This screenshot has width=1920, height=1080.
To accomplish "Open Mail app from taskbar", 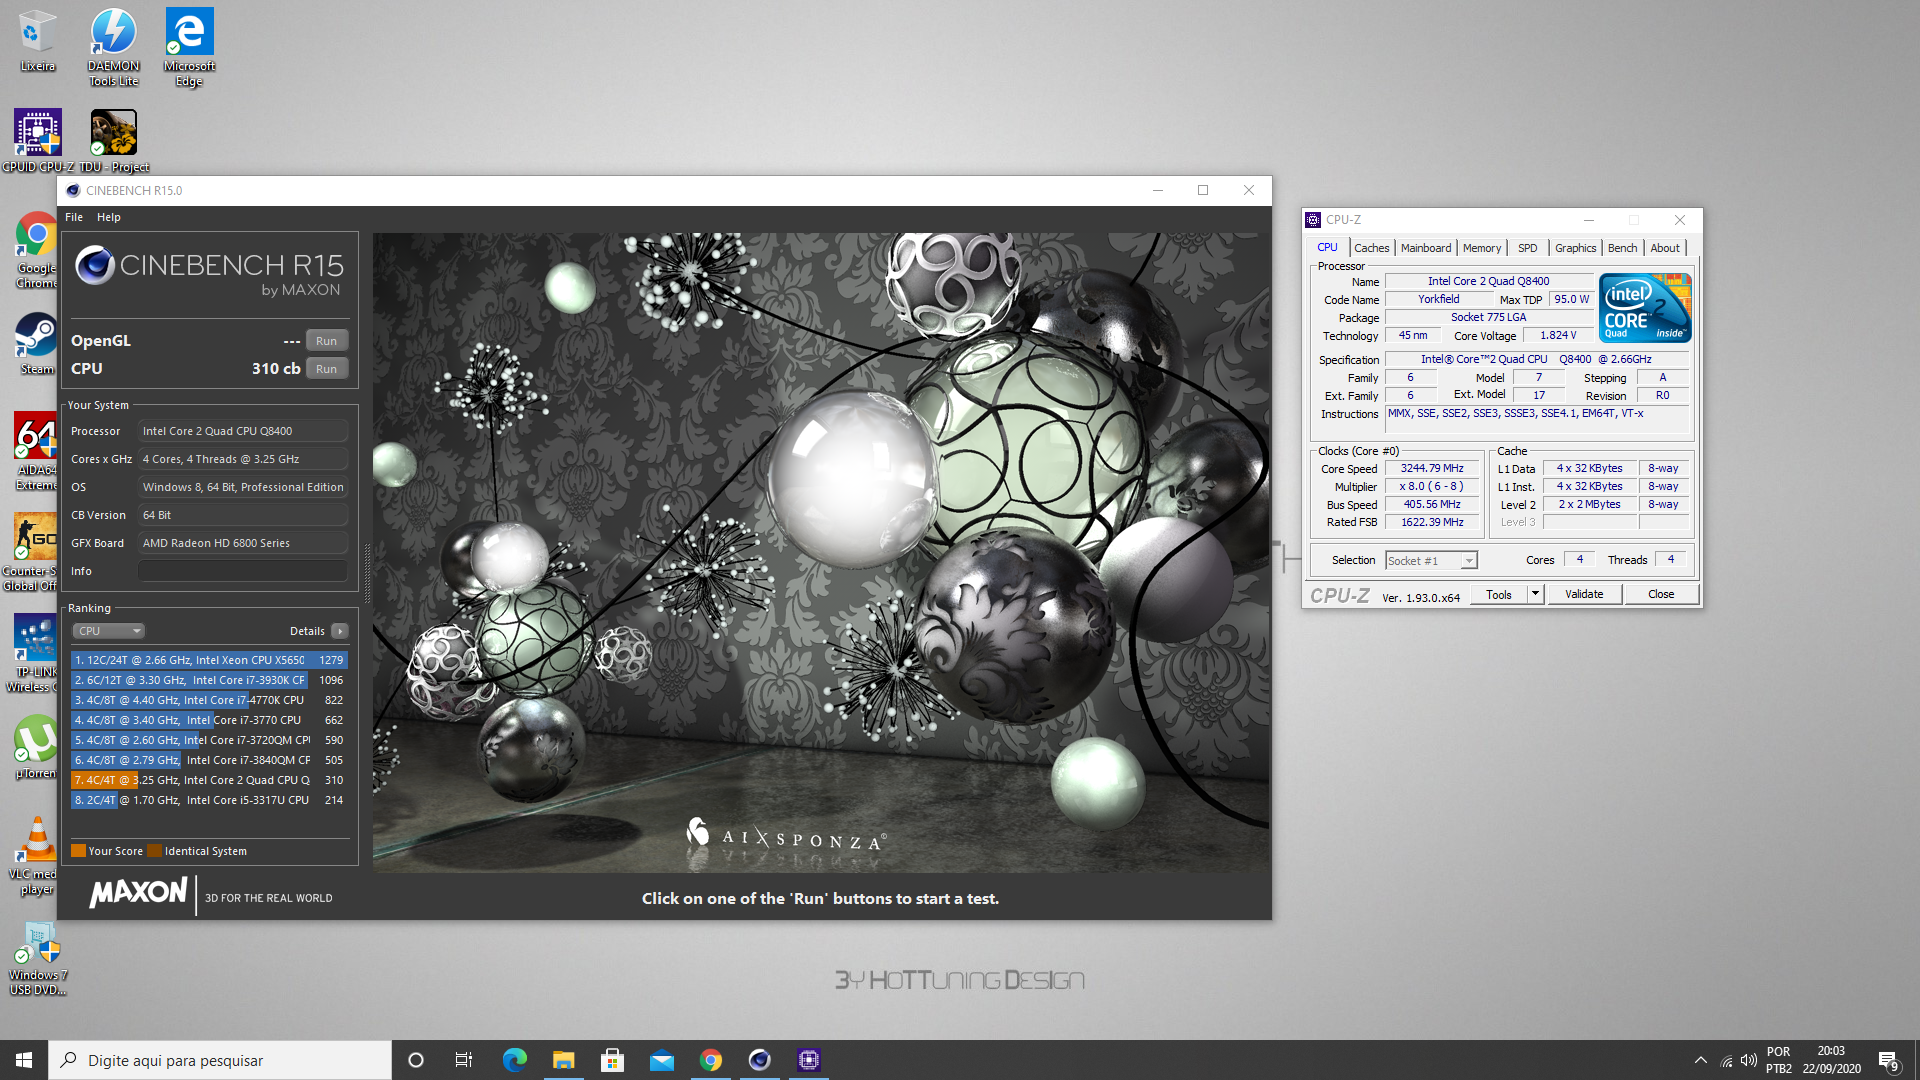I will (662, 1060).
